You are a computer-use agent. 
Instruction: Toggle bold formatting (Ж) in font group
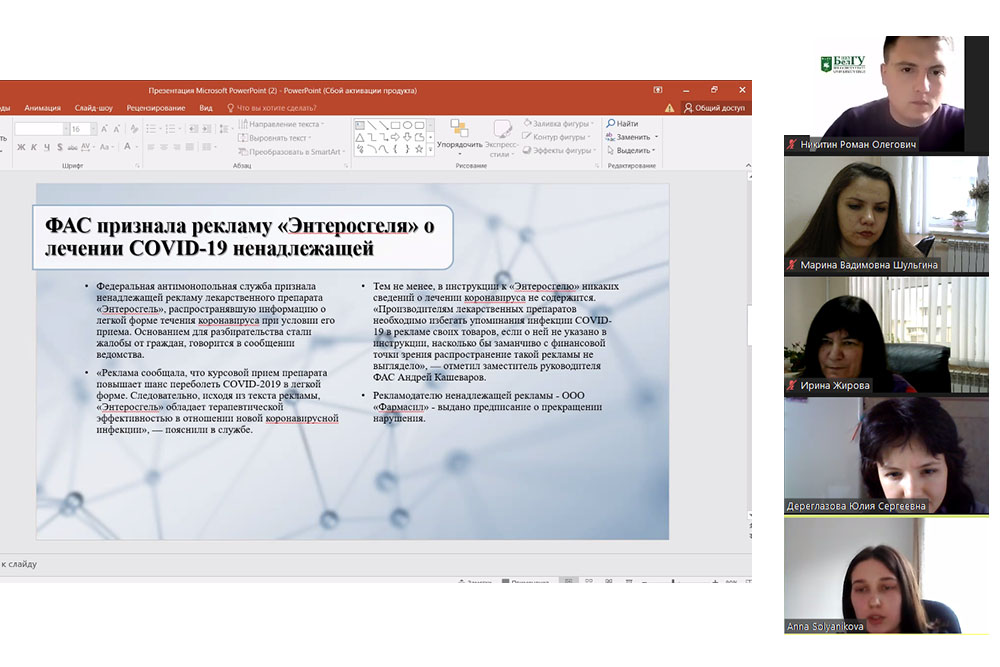(x=20, y=148)
